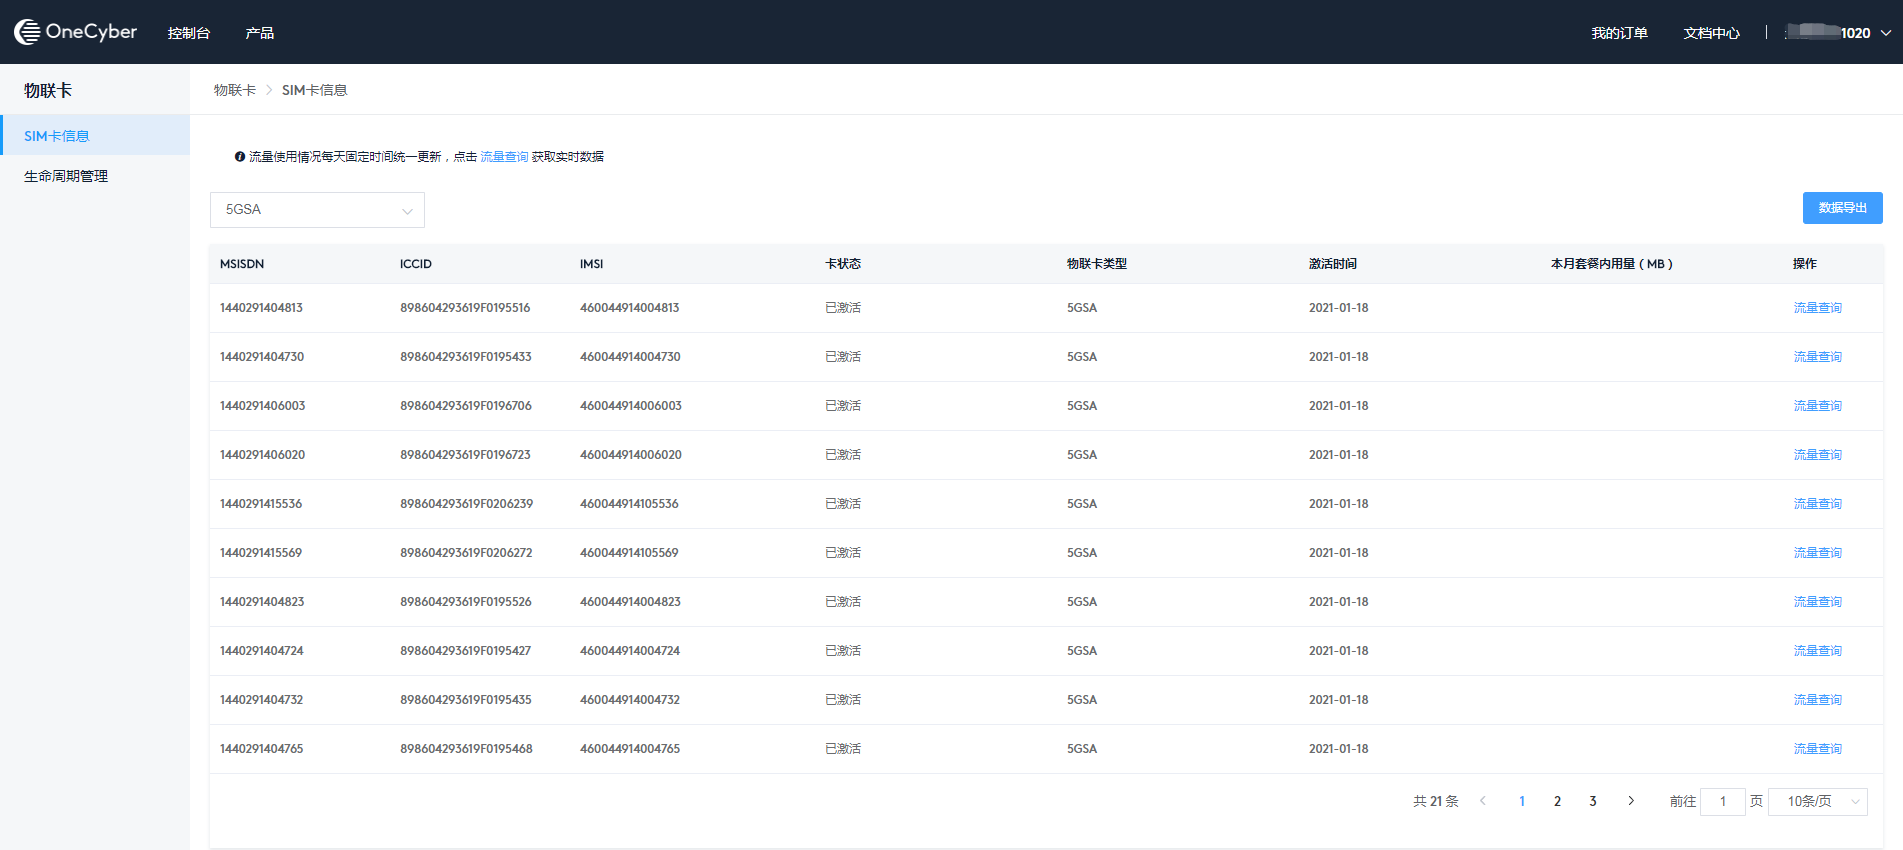The image size is (1903, 850).
Task: Click 流量查询 for MSISDN 1440291404813
Action: [1817, 308]
